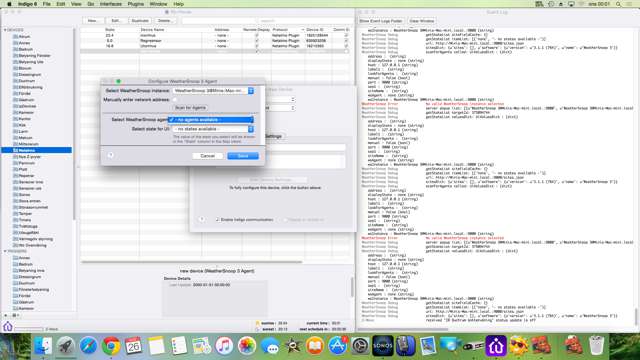The width and height of the screenshot is (640, 360).
Task: Open Finder from the dock
Action: coord(43,346)
